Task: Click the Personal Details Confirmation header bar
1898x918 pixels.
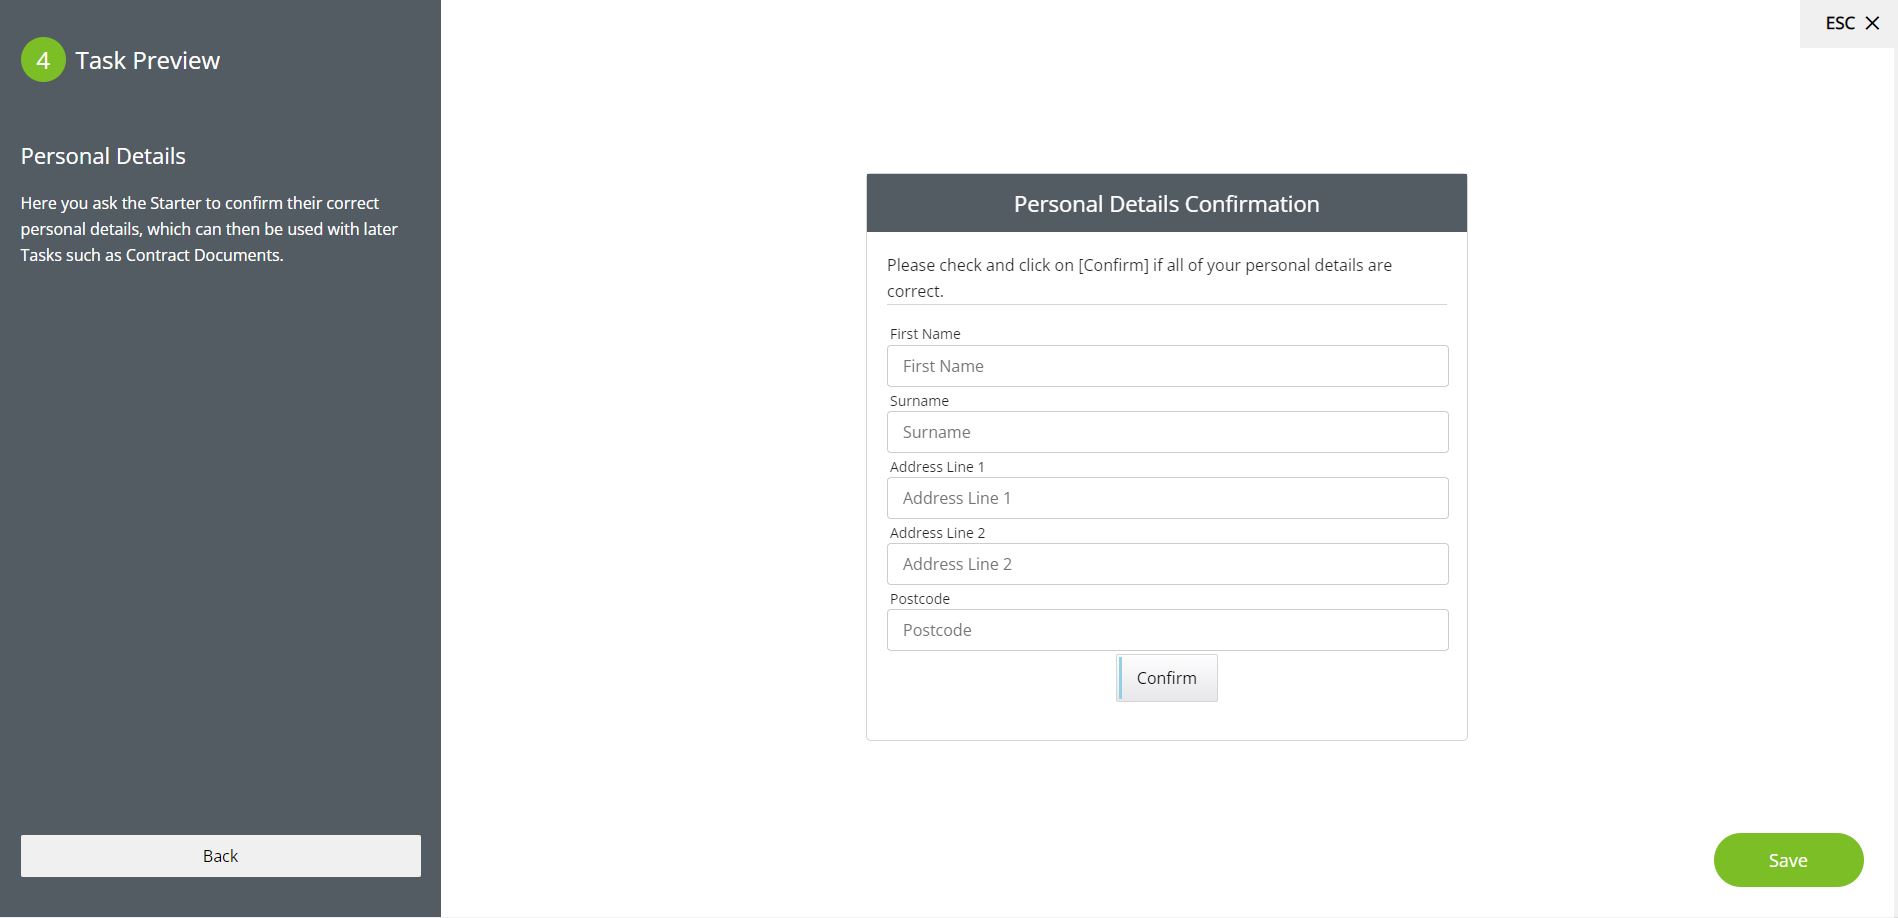Action: pos(1166,204)
